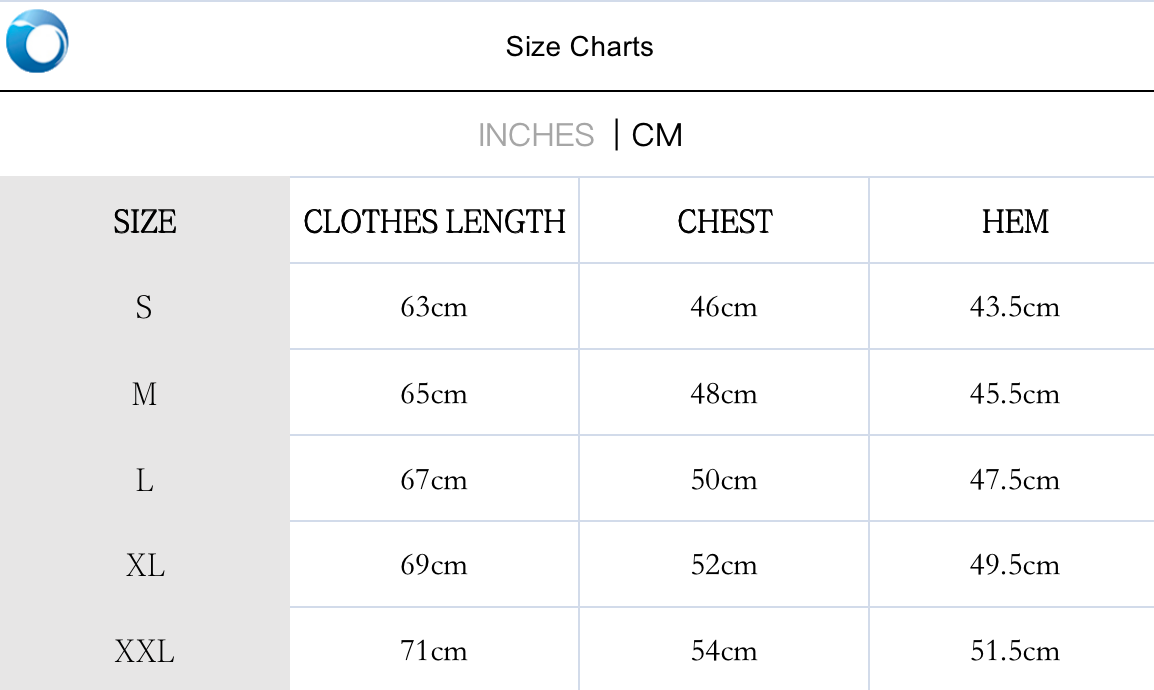This screenshot has width=1154, height=690.
Task: Switch units to INCHES
Action: pos(536,135)
